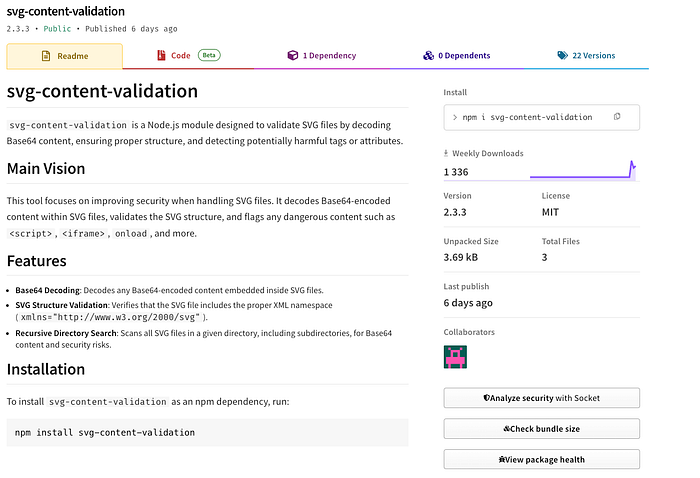
Task: Open the collaborator pink avatar
Action: [455, 357]
